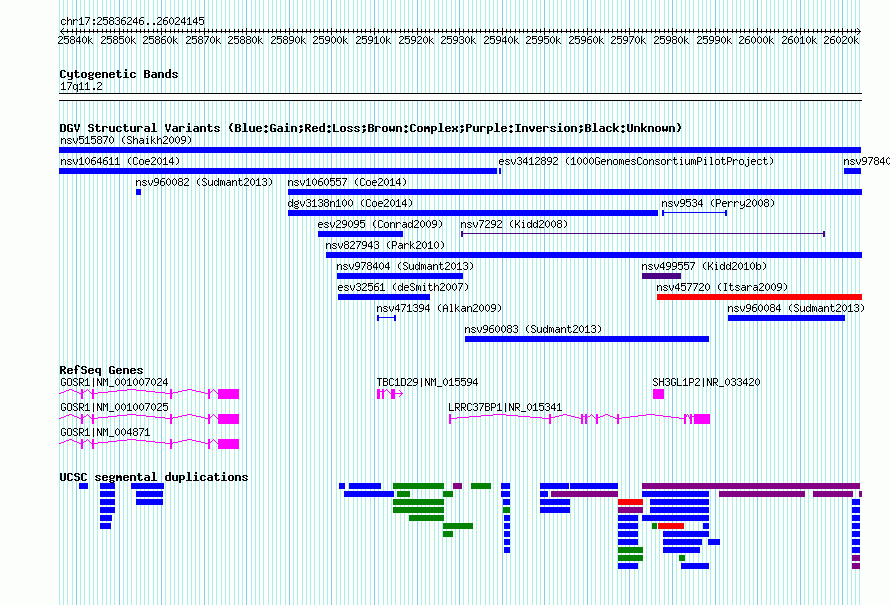Click the 25840k ruler tick label
890x605 pixels.
click(75, 40)
